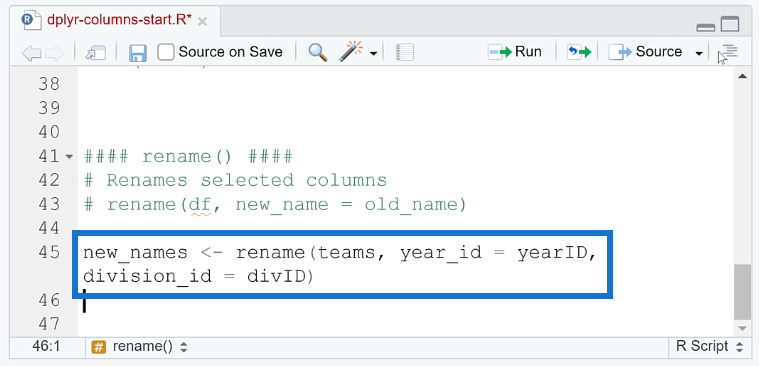Select the dplyr-columns-start.R tab
The height and width of the screenshot is (366, 759).
tap(119, 20)
